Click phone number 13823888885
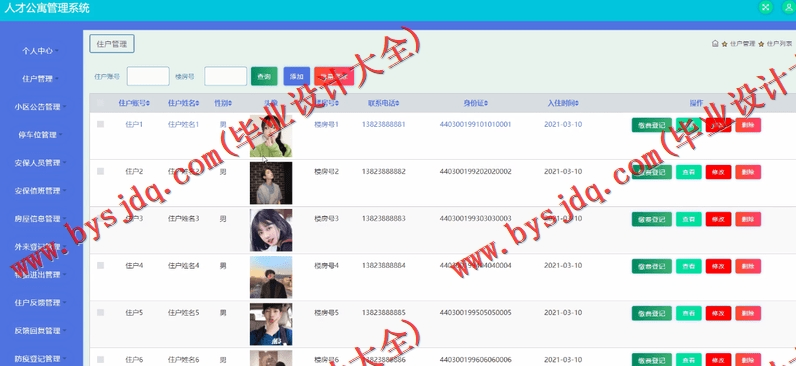 (384, 313)
